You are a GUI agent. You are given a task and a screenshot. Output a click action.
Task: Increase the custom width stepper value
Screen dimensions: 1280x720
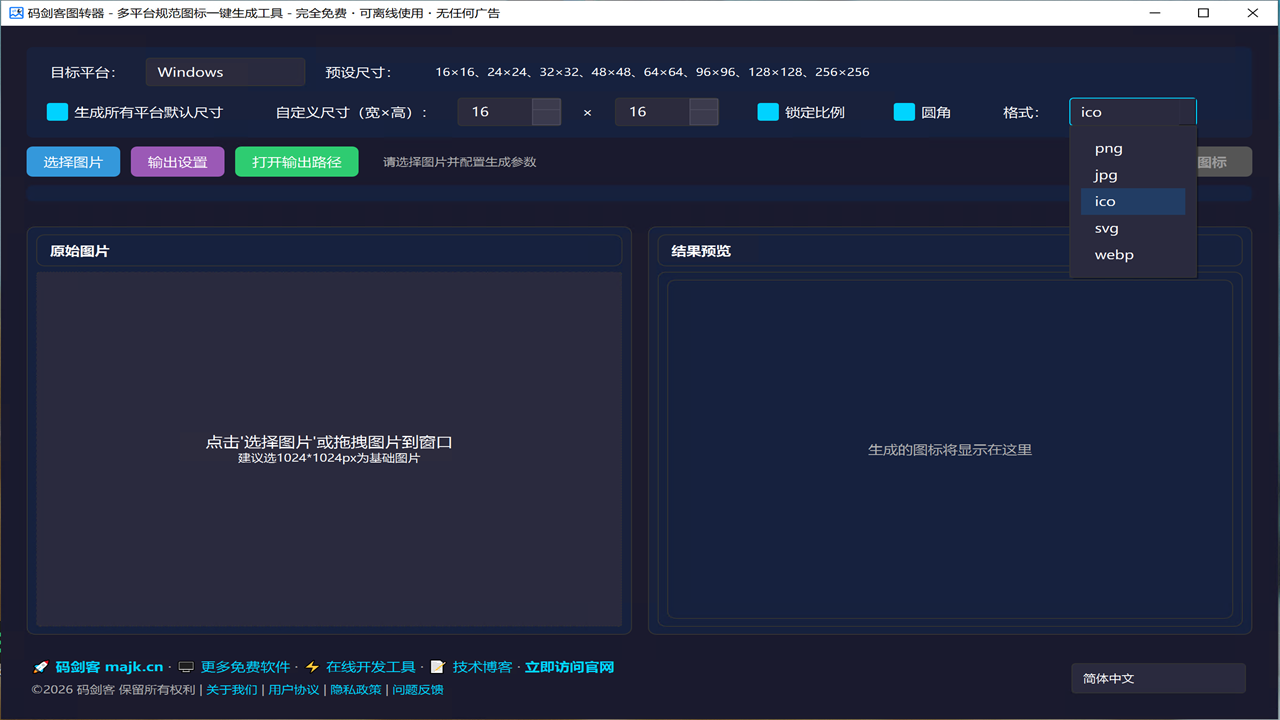pos(546,105)
